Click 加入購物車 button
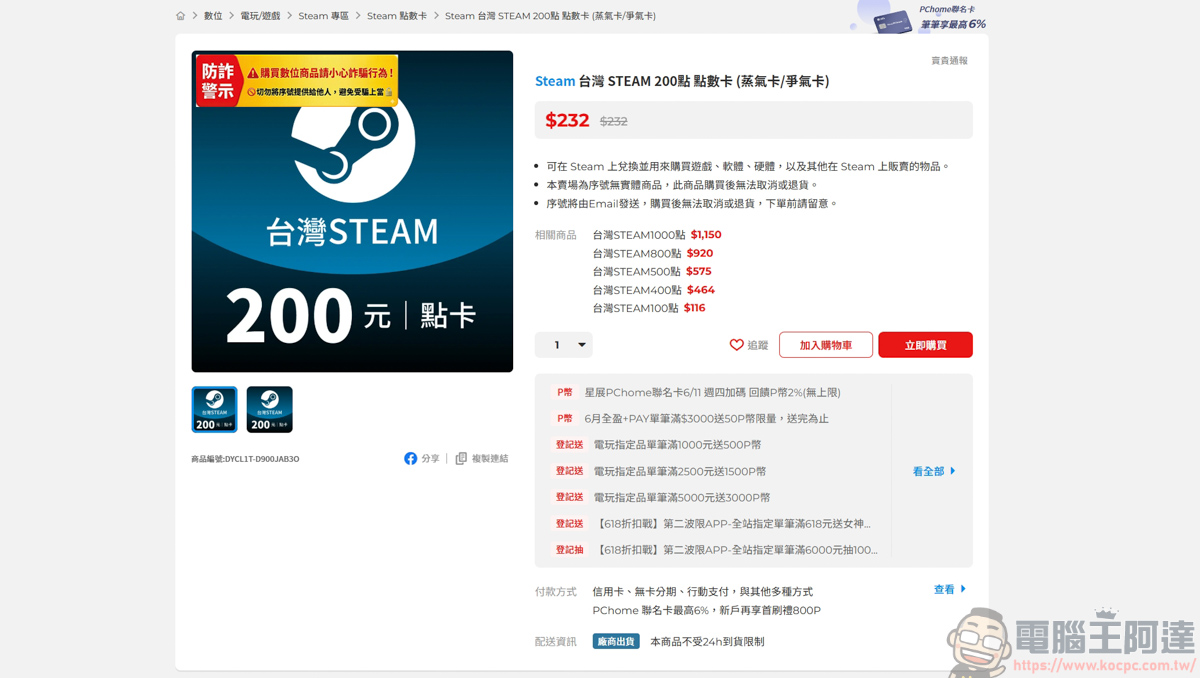Viewport: 1200px width, 678px height. click(826, 345)
